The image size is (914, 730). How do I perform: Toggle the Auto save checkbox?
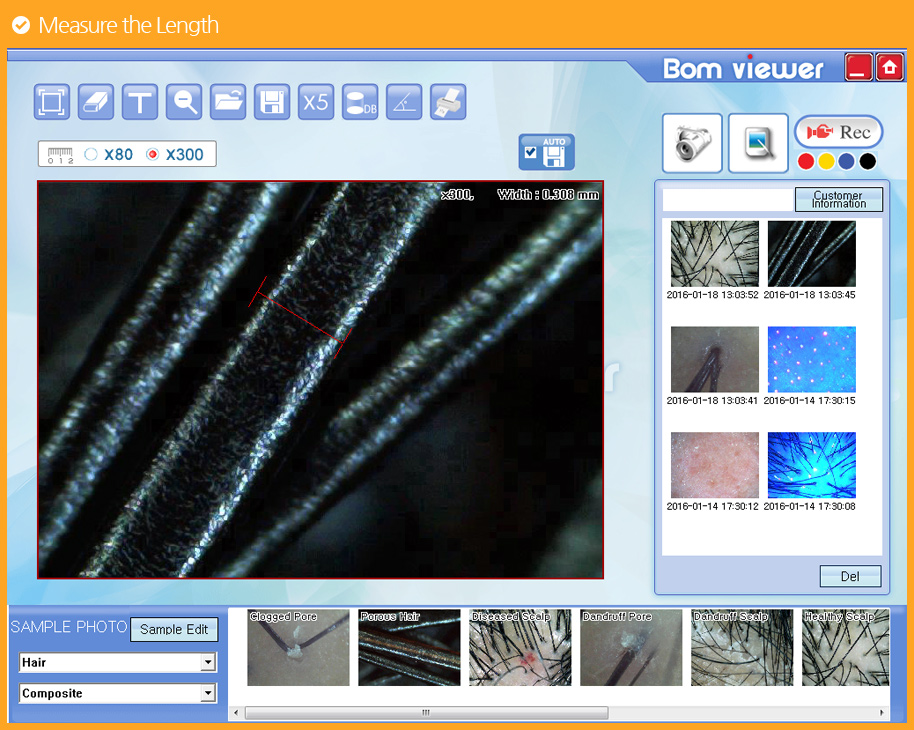click(x=530, y=153)
